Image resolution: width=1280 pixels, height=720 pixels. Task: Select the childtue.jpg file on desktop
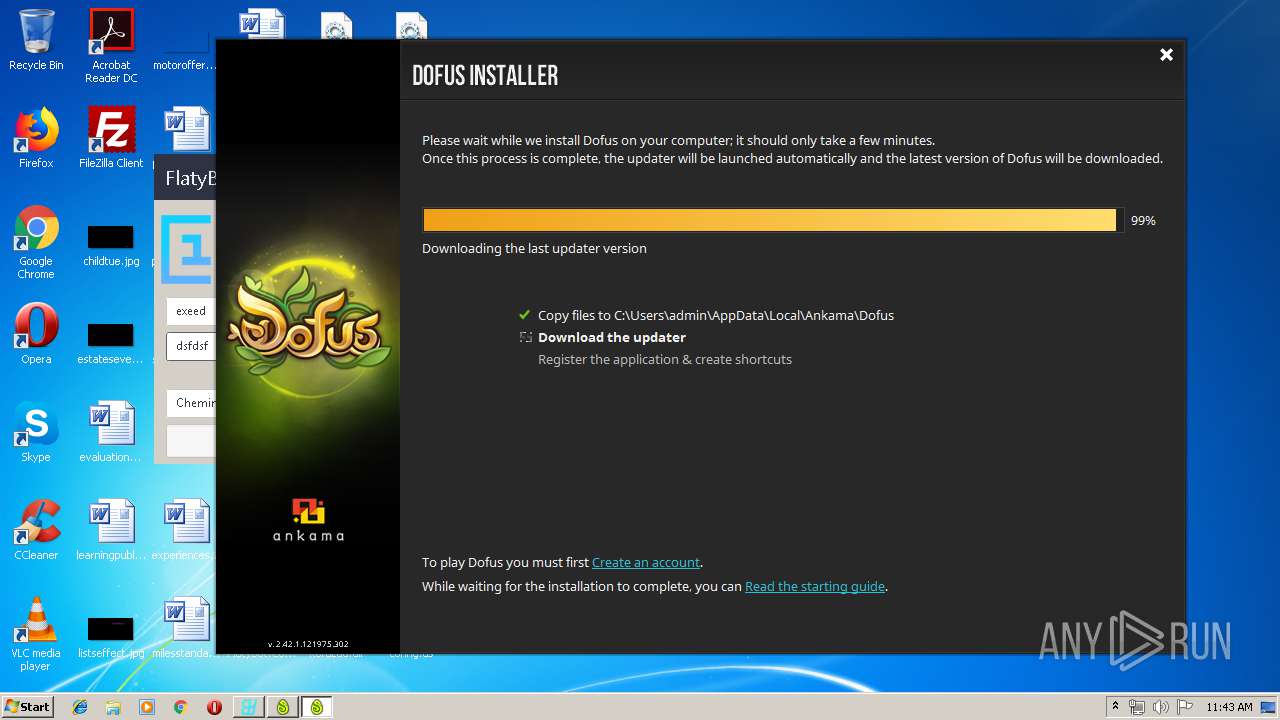coord(111,245)
